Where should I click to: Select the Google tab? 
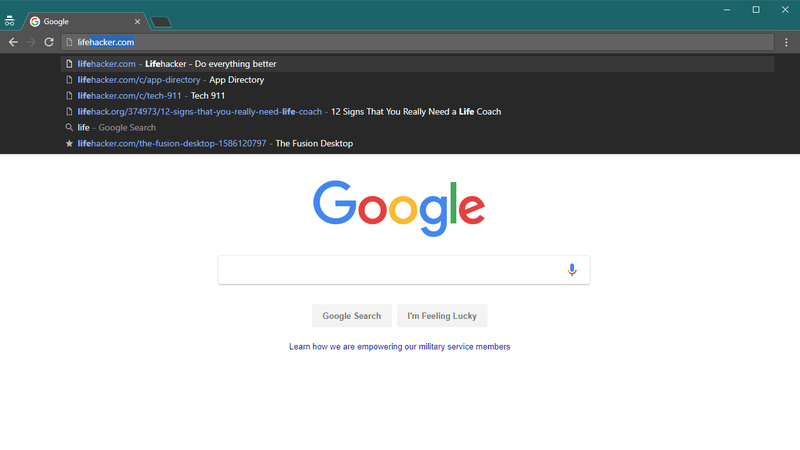pos(84,21)
